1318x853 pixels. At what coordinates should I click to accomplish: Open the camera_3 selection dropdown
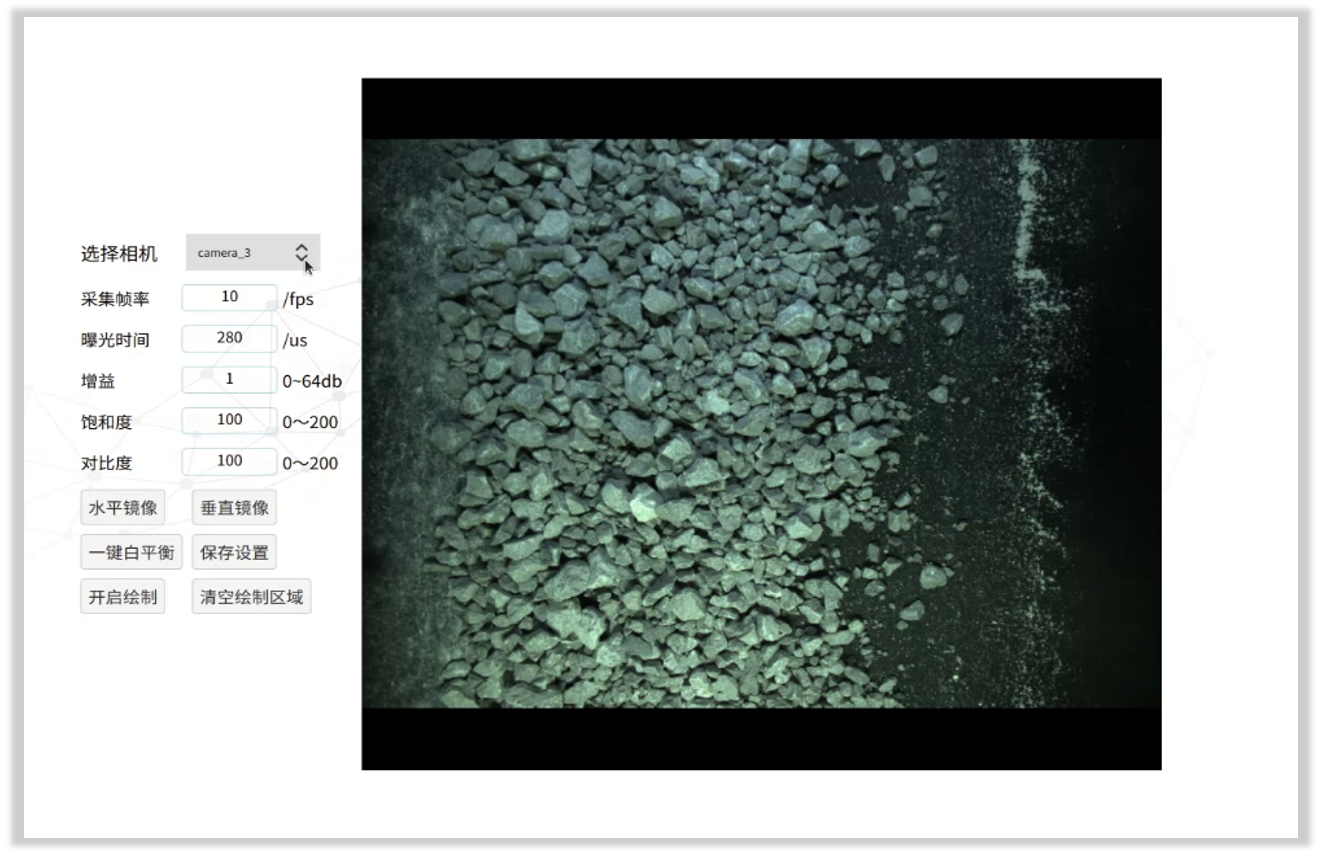(x=240, y=253)
